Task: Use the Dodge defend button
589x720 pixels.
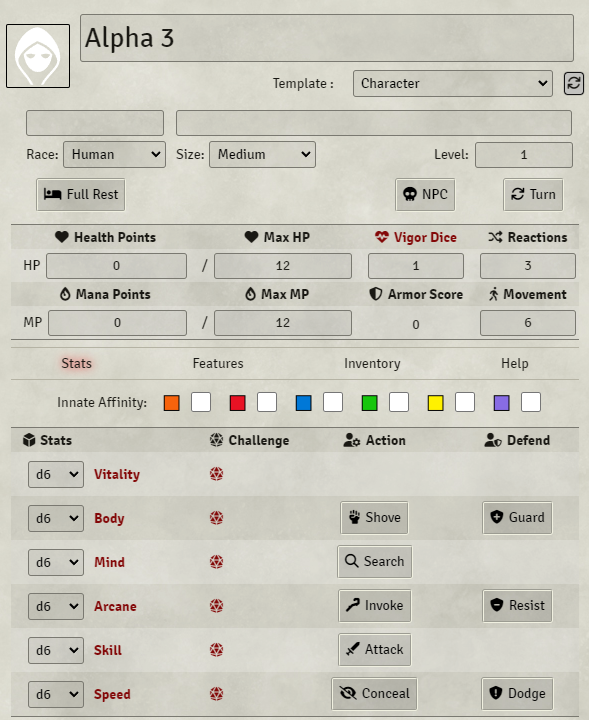Action: 517,693
